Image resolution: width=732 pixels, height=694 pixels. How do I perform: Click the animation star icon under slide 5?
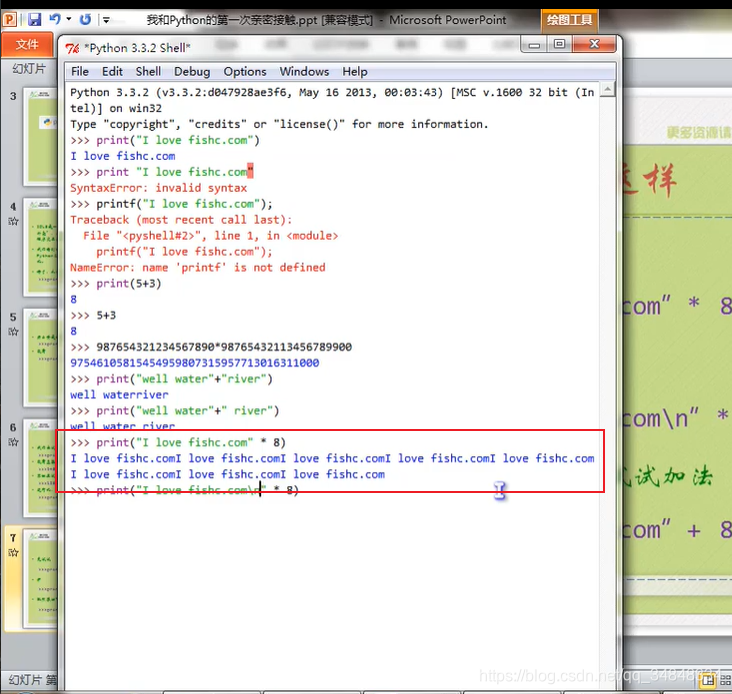pos(13,332)
